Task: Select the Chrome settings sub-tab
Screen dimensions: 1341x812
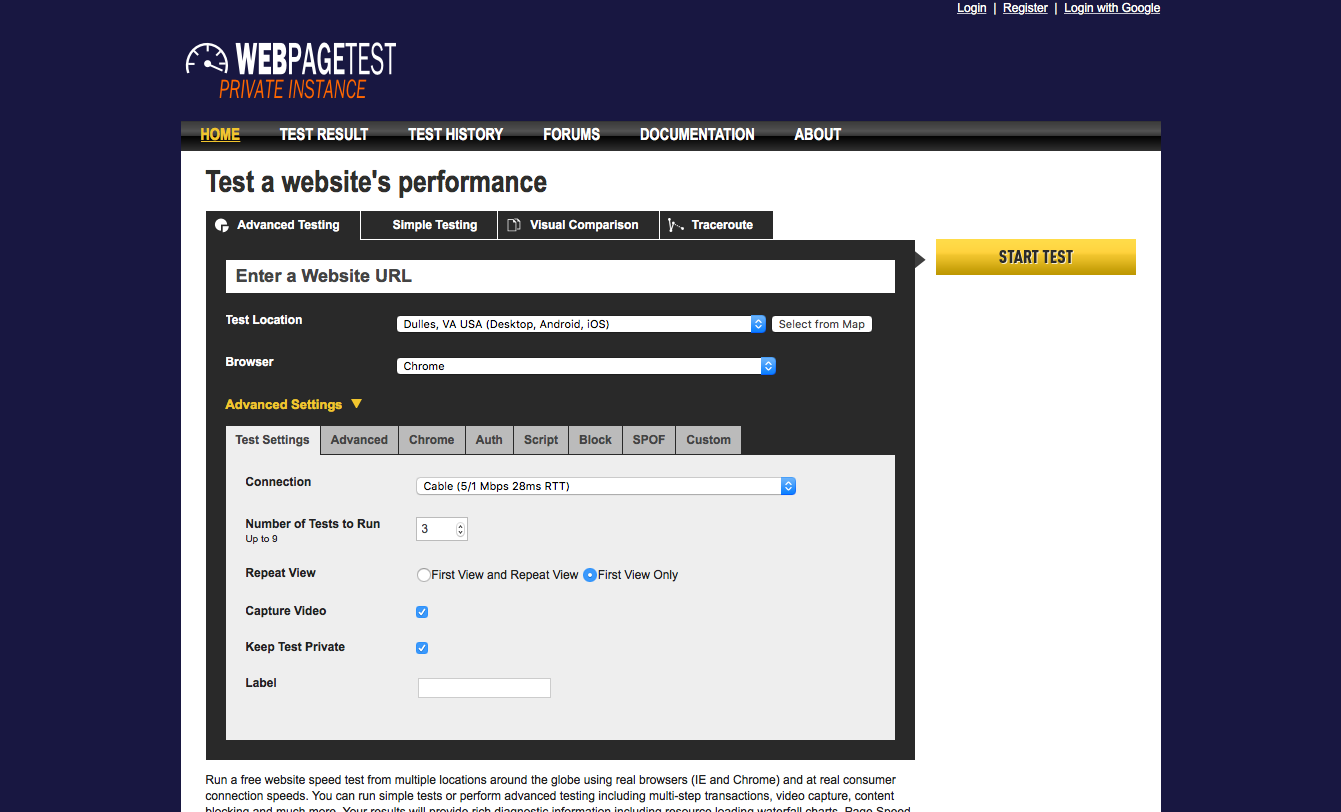Action: click(432, 440)
